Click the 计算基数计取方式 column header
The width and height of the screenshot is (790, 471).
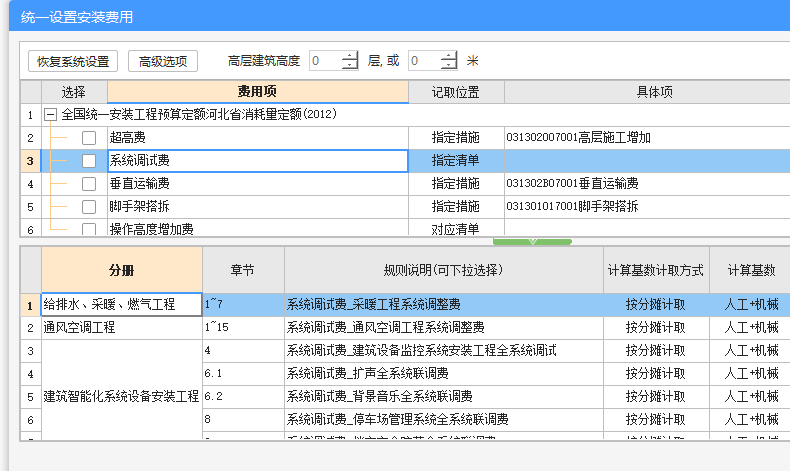click(656, 271)
